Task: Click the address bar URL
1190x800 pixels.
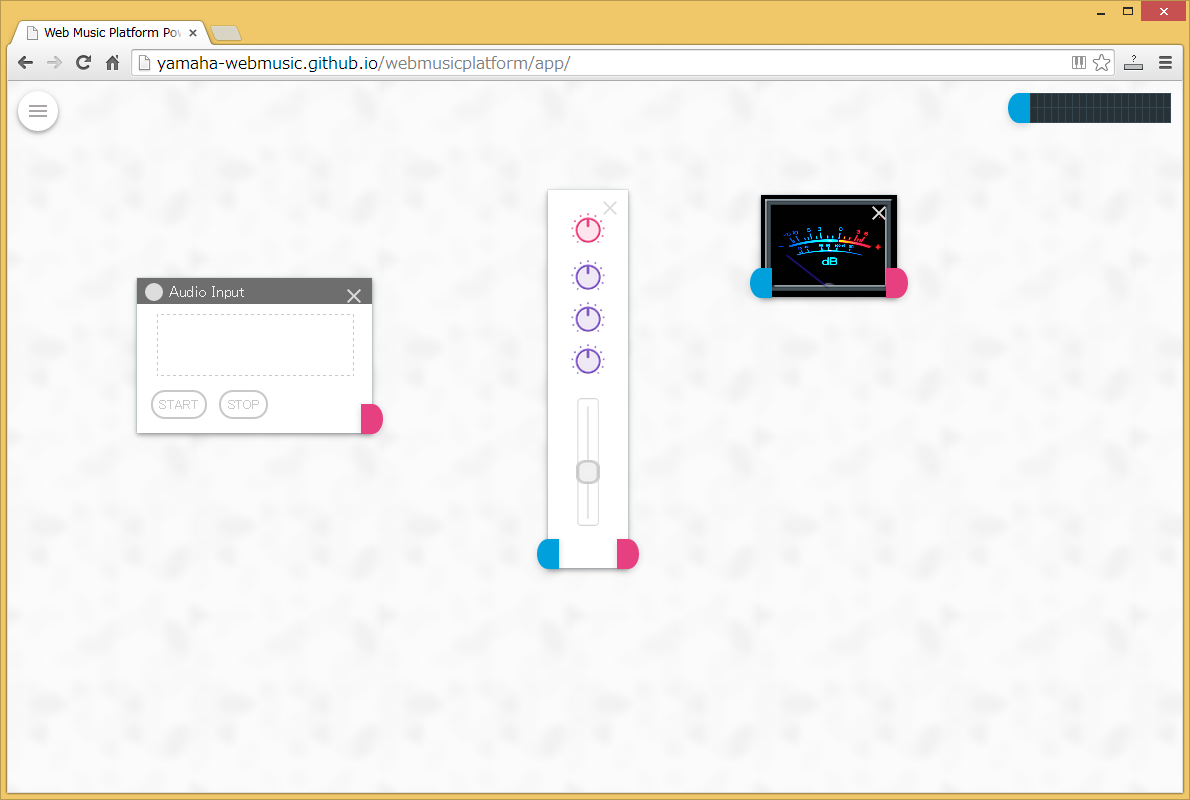Action: pos(364,63)
